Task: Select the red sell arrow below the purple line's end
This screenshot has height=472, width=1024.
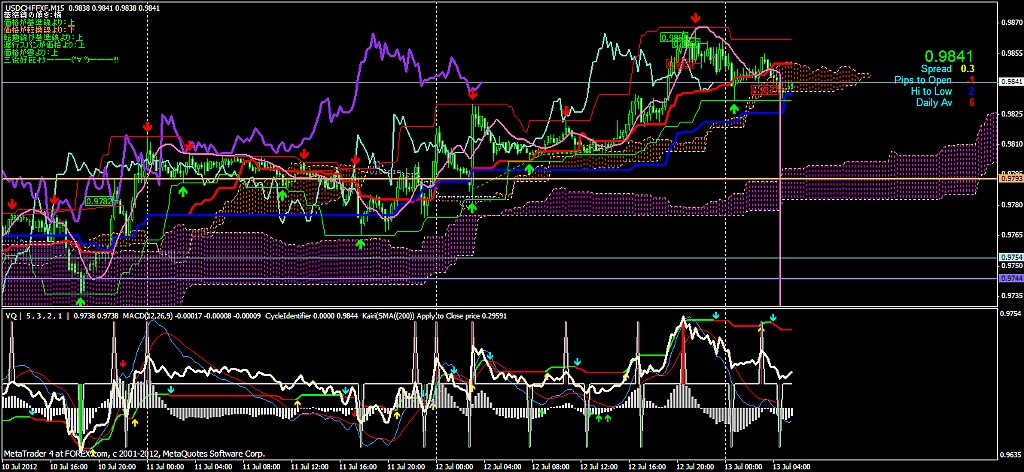Action: click(x=473, y=93)
